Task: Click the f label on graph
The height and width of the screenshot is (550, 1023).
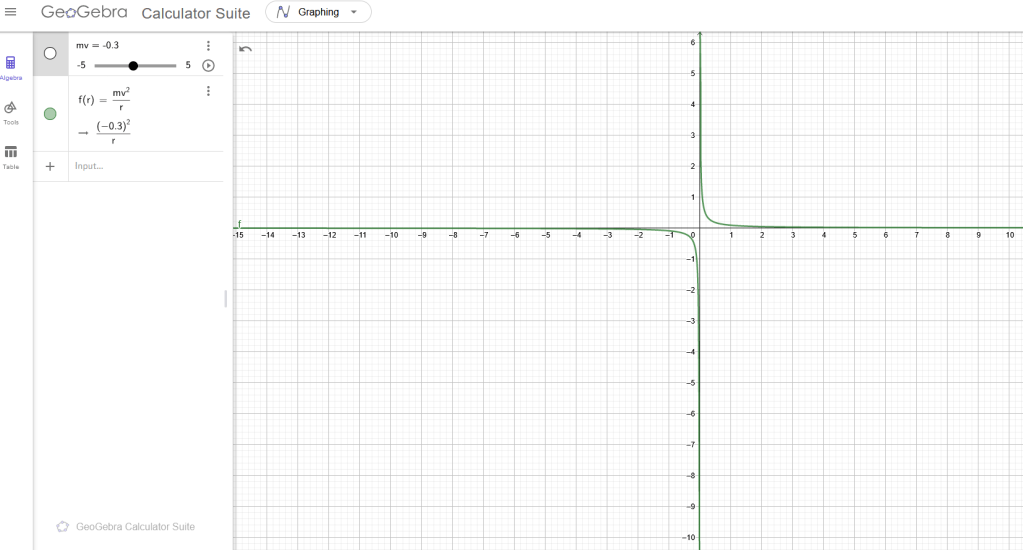Action: tap(239, 223)
